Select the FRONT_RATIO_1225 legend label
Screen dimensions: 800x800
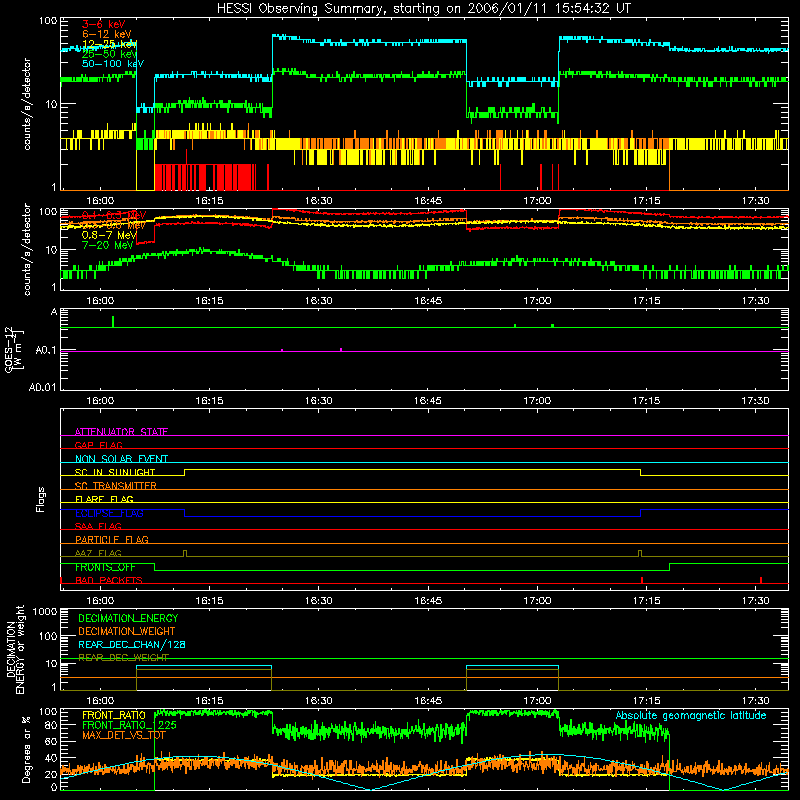pos(129,725)
